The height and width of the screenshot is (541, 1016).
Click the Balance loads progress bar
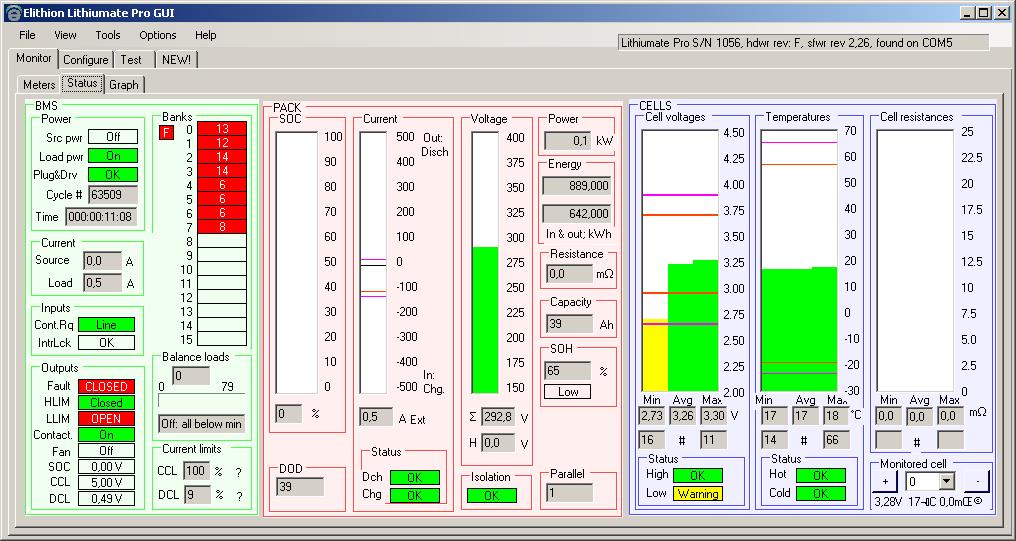pyautogui.click(x=202, y=401)
